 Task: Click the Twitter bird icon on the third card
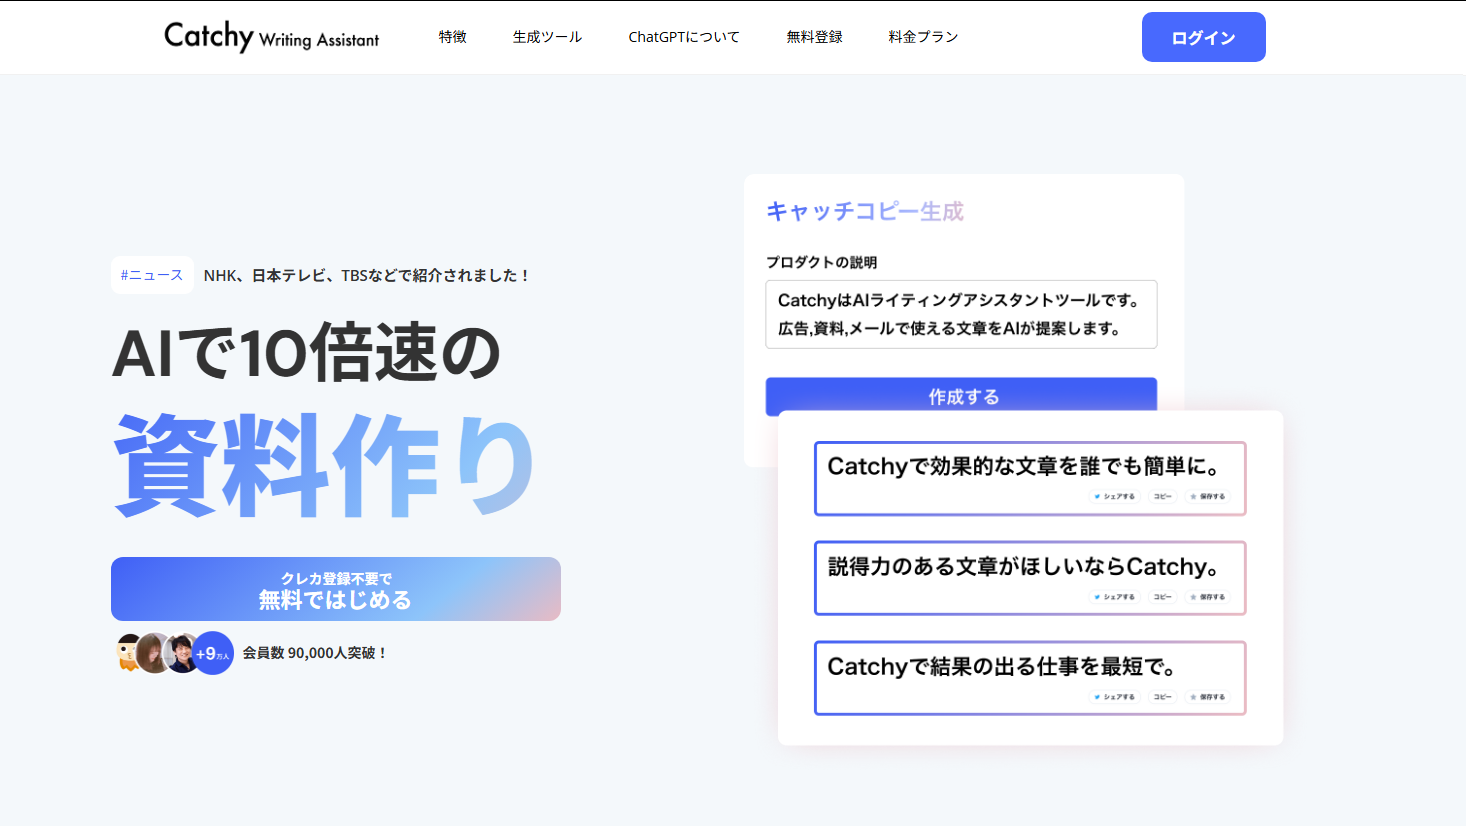[x=1097, y=696]
